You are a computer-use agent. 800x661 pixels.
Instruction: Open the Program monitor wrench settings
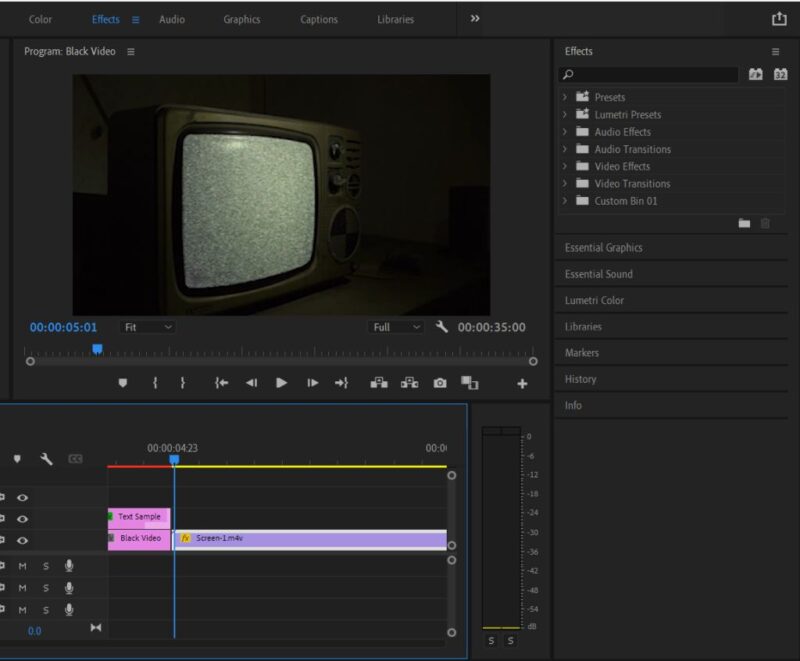click(440, 326)
